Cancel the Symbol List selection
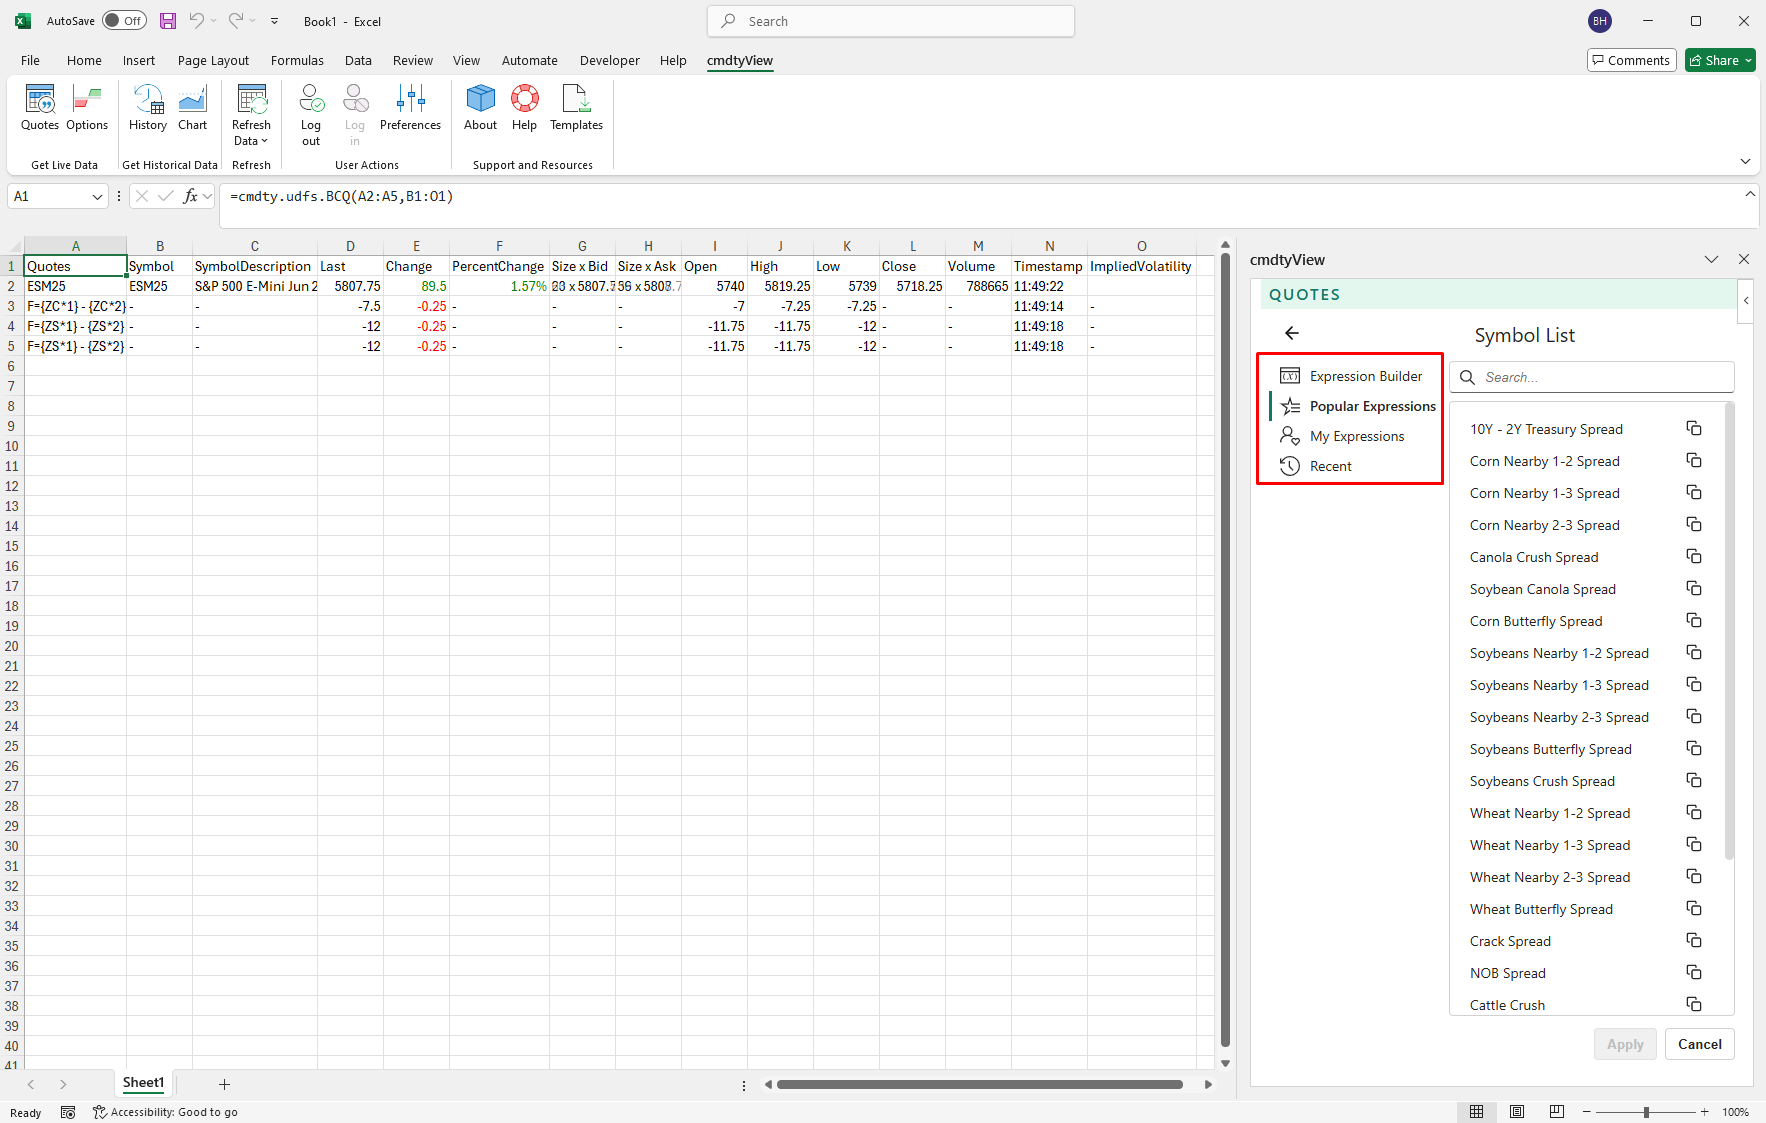 click(1699, 1044)
